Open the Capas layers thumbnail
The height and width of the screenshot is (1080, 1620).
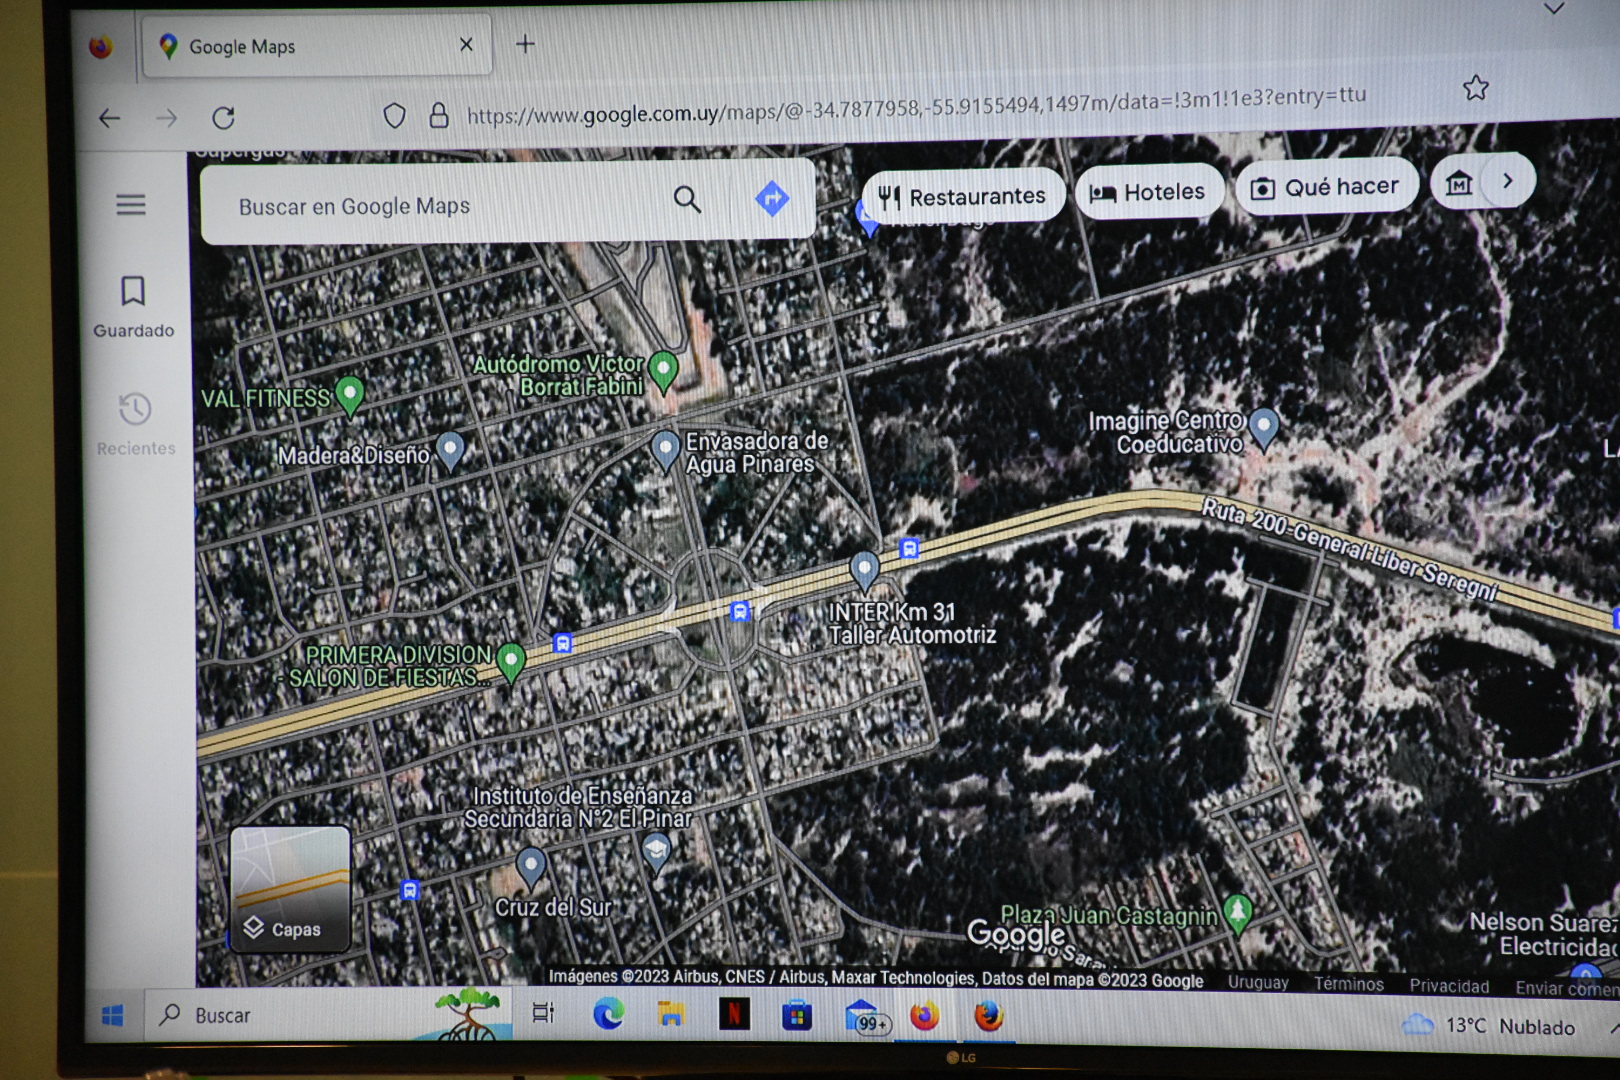pos(290,887)
